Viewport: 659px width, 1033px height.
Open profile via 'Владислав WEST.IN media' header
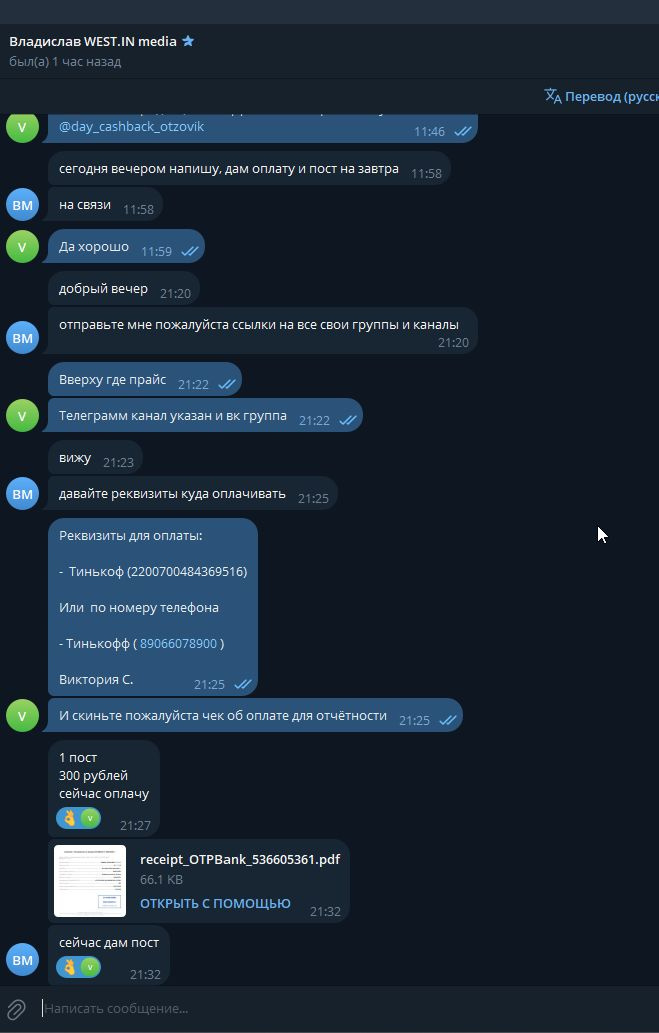click(x=93, y=42)
